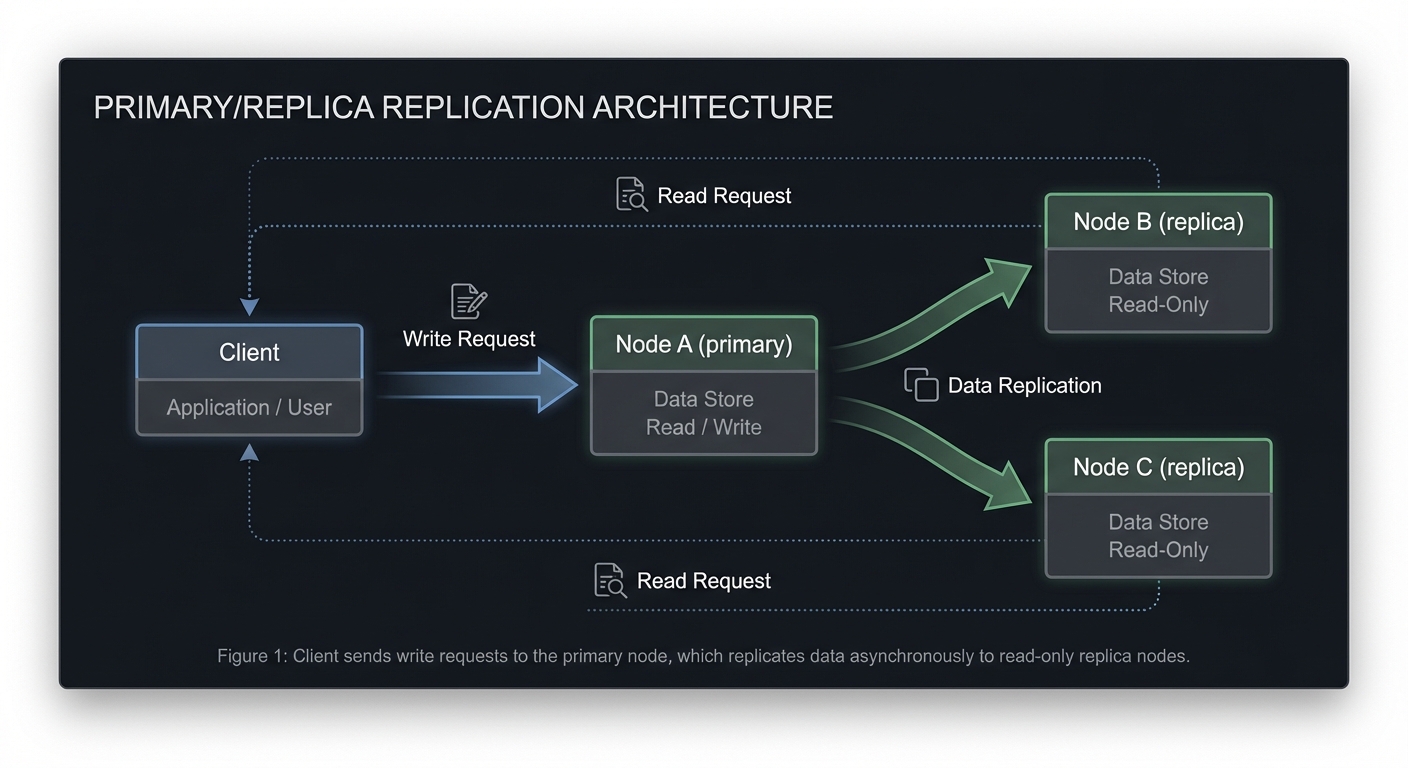
Task: Expand the Node B (replica) header
Action: [1157, 221]
